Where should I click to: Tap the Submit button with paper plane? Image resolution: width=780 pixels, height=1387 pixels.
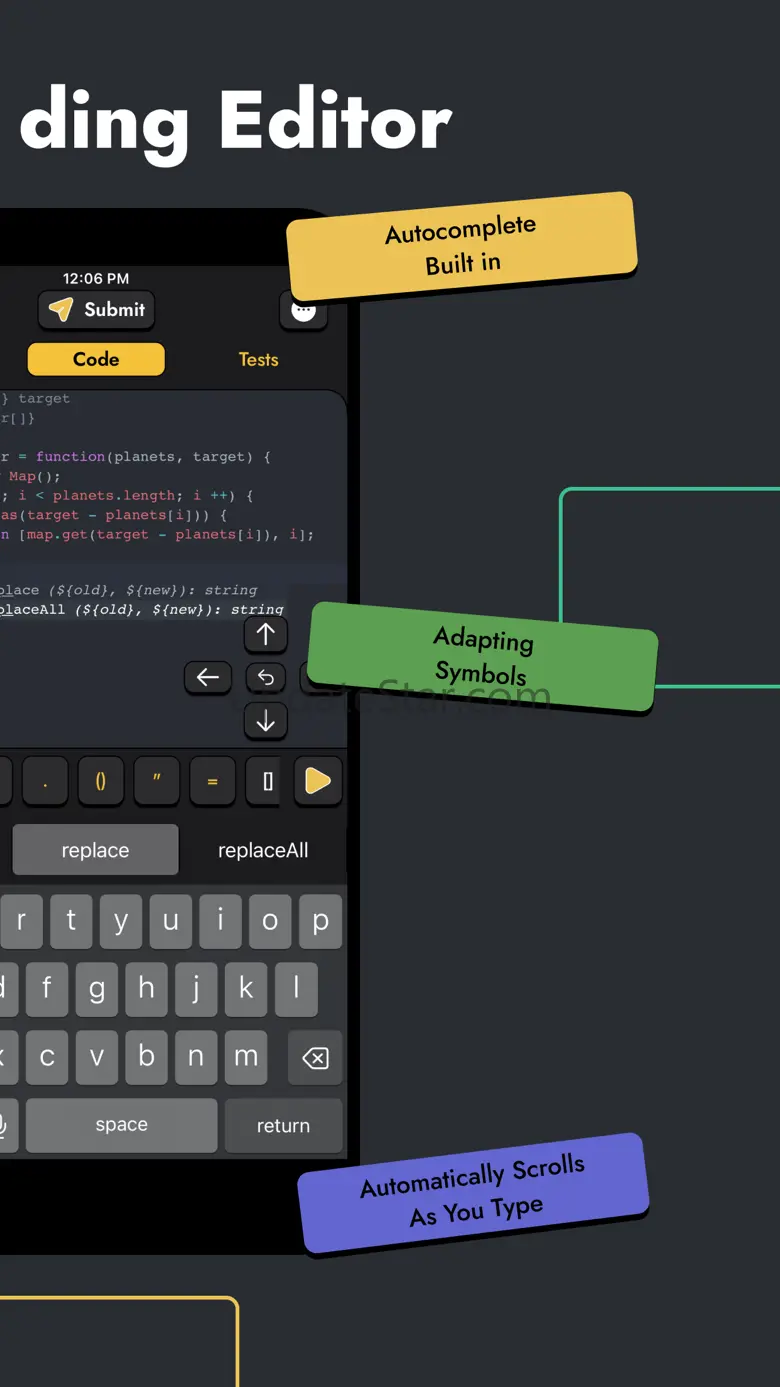point(96,310)
